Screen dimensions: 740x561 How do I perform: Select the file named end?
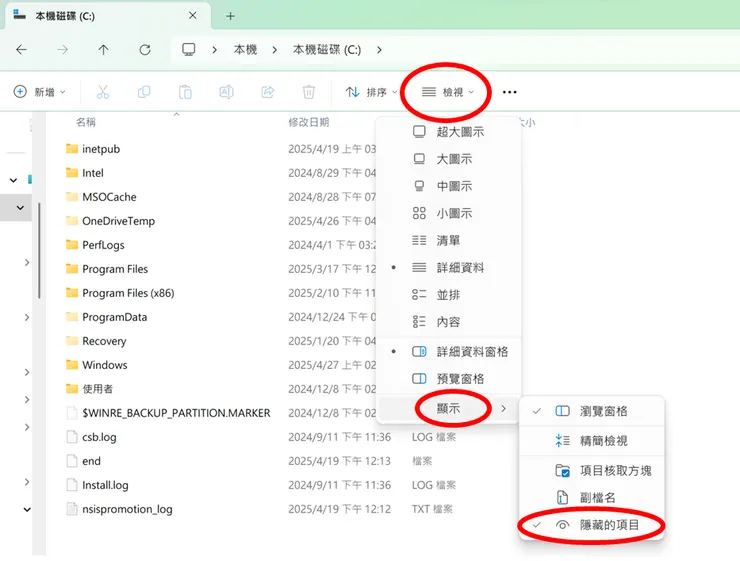pyautogui.click(x=91, y=461)
